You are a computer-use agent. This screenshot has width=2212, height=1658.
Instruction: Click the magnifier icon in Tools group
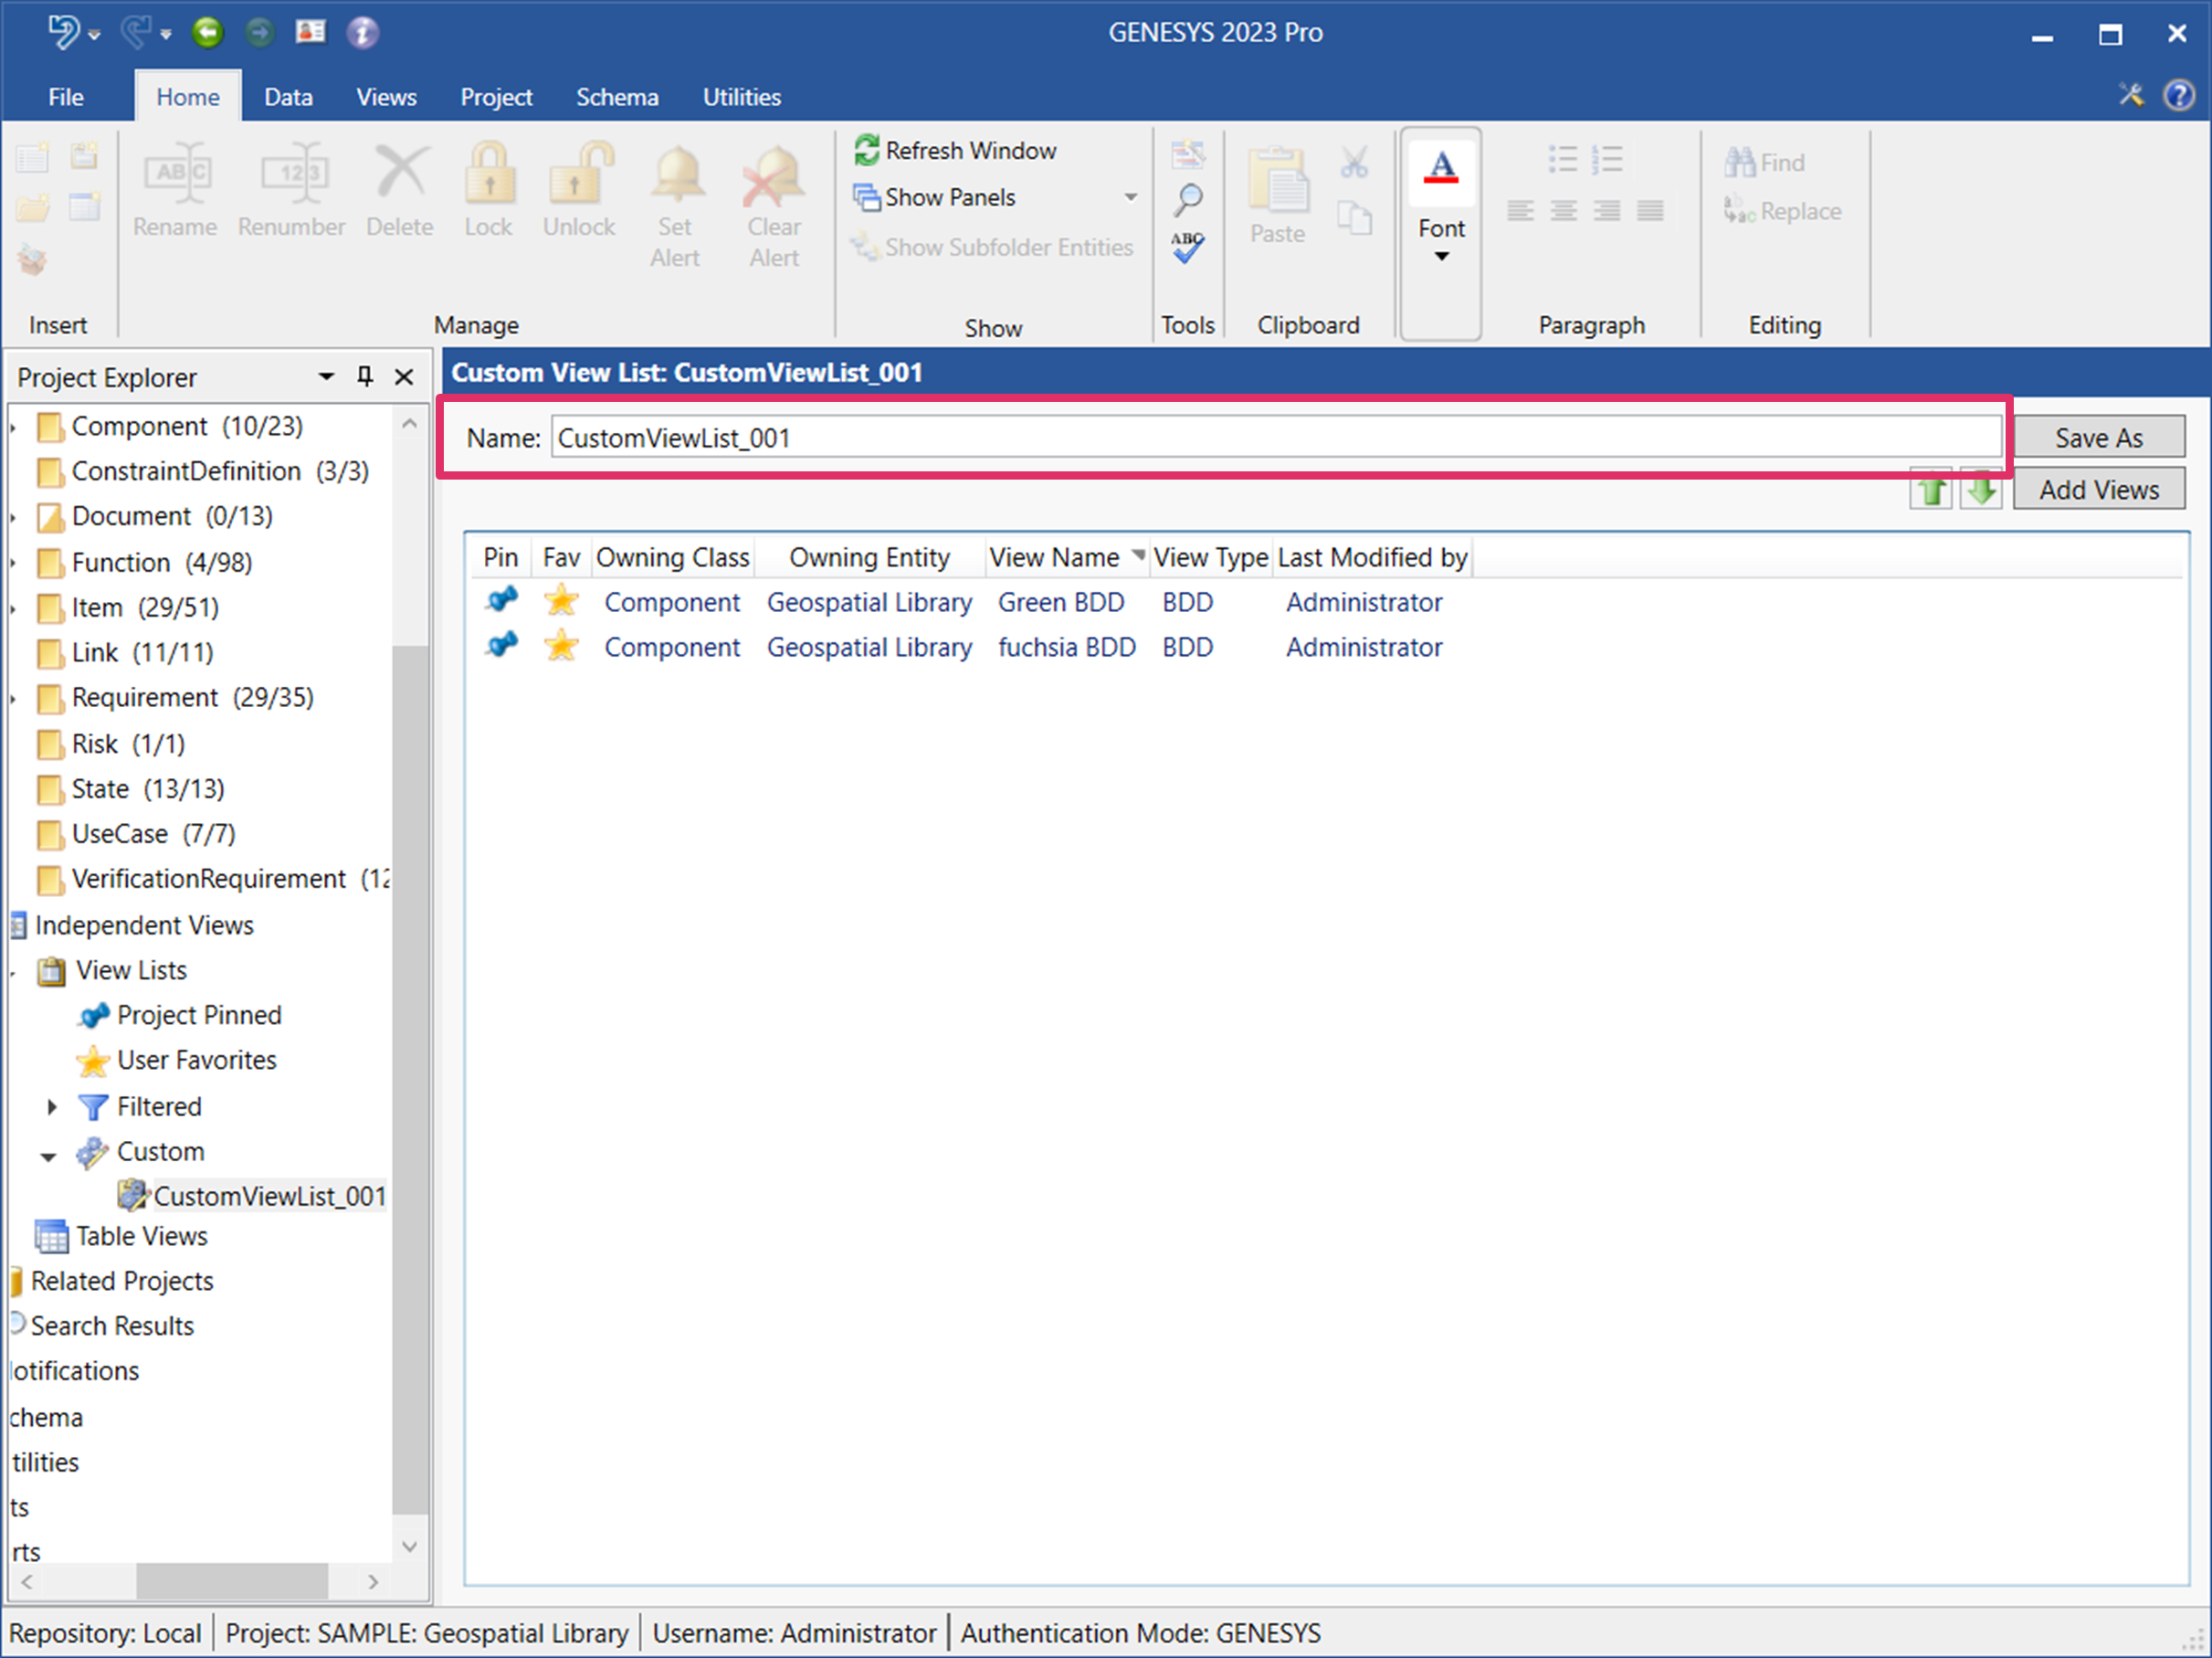[1187, 200]
